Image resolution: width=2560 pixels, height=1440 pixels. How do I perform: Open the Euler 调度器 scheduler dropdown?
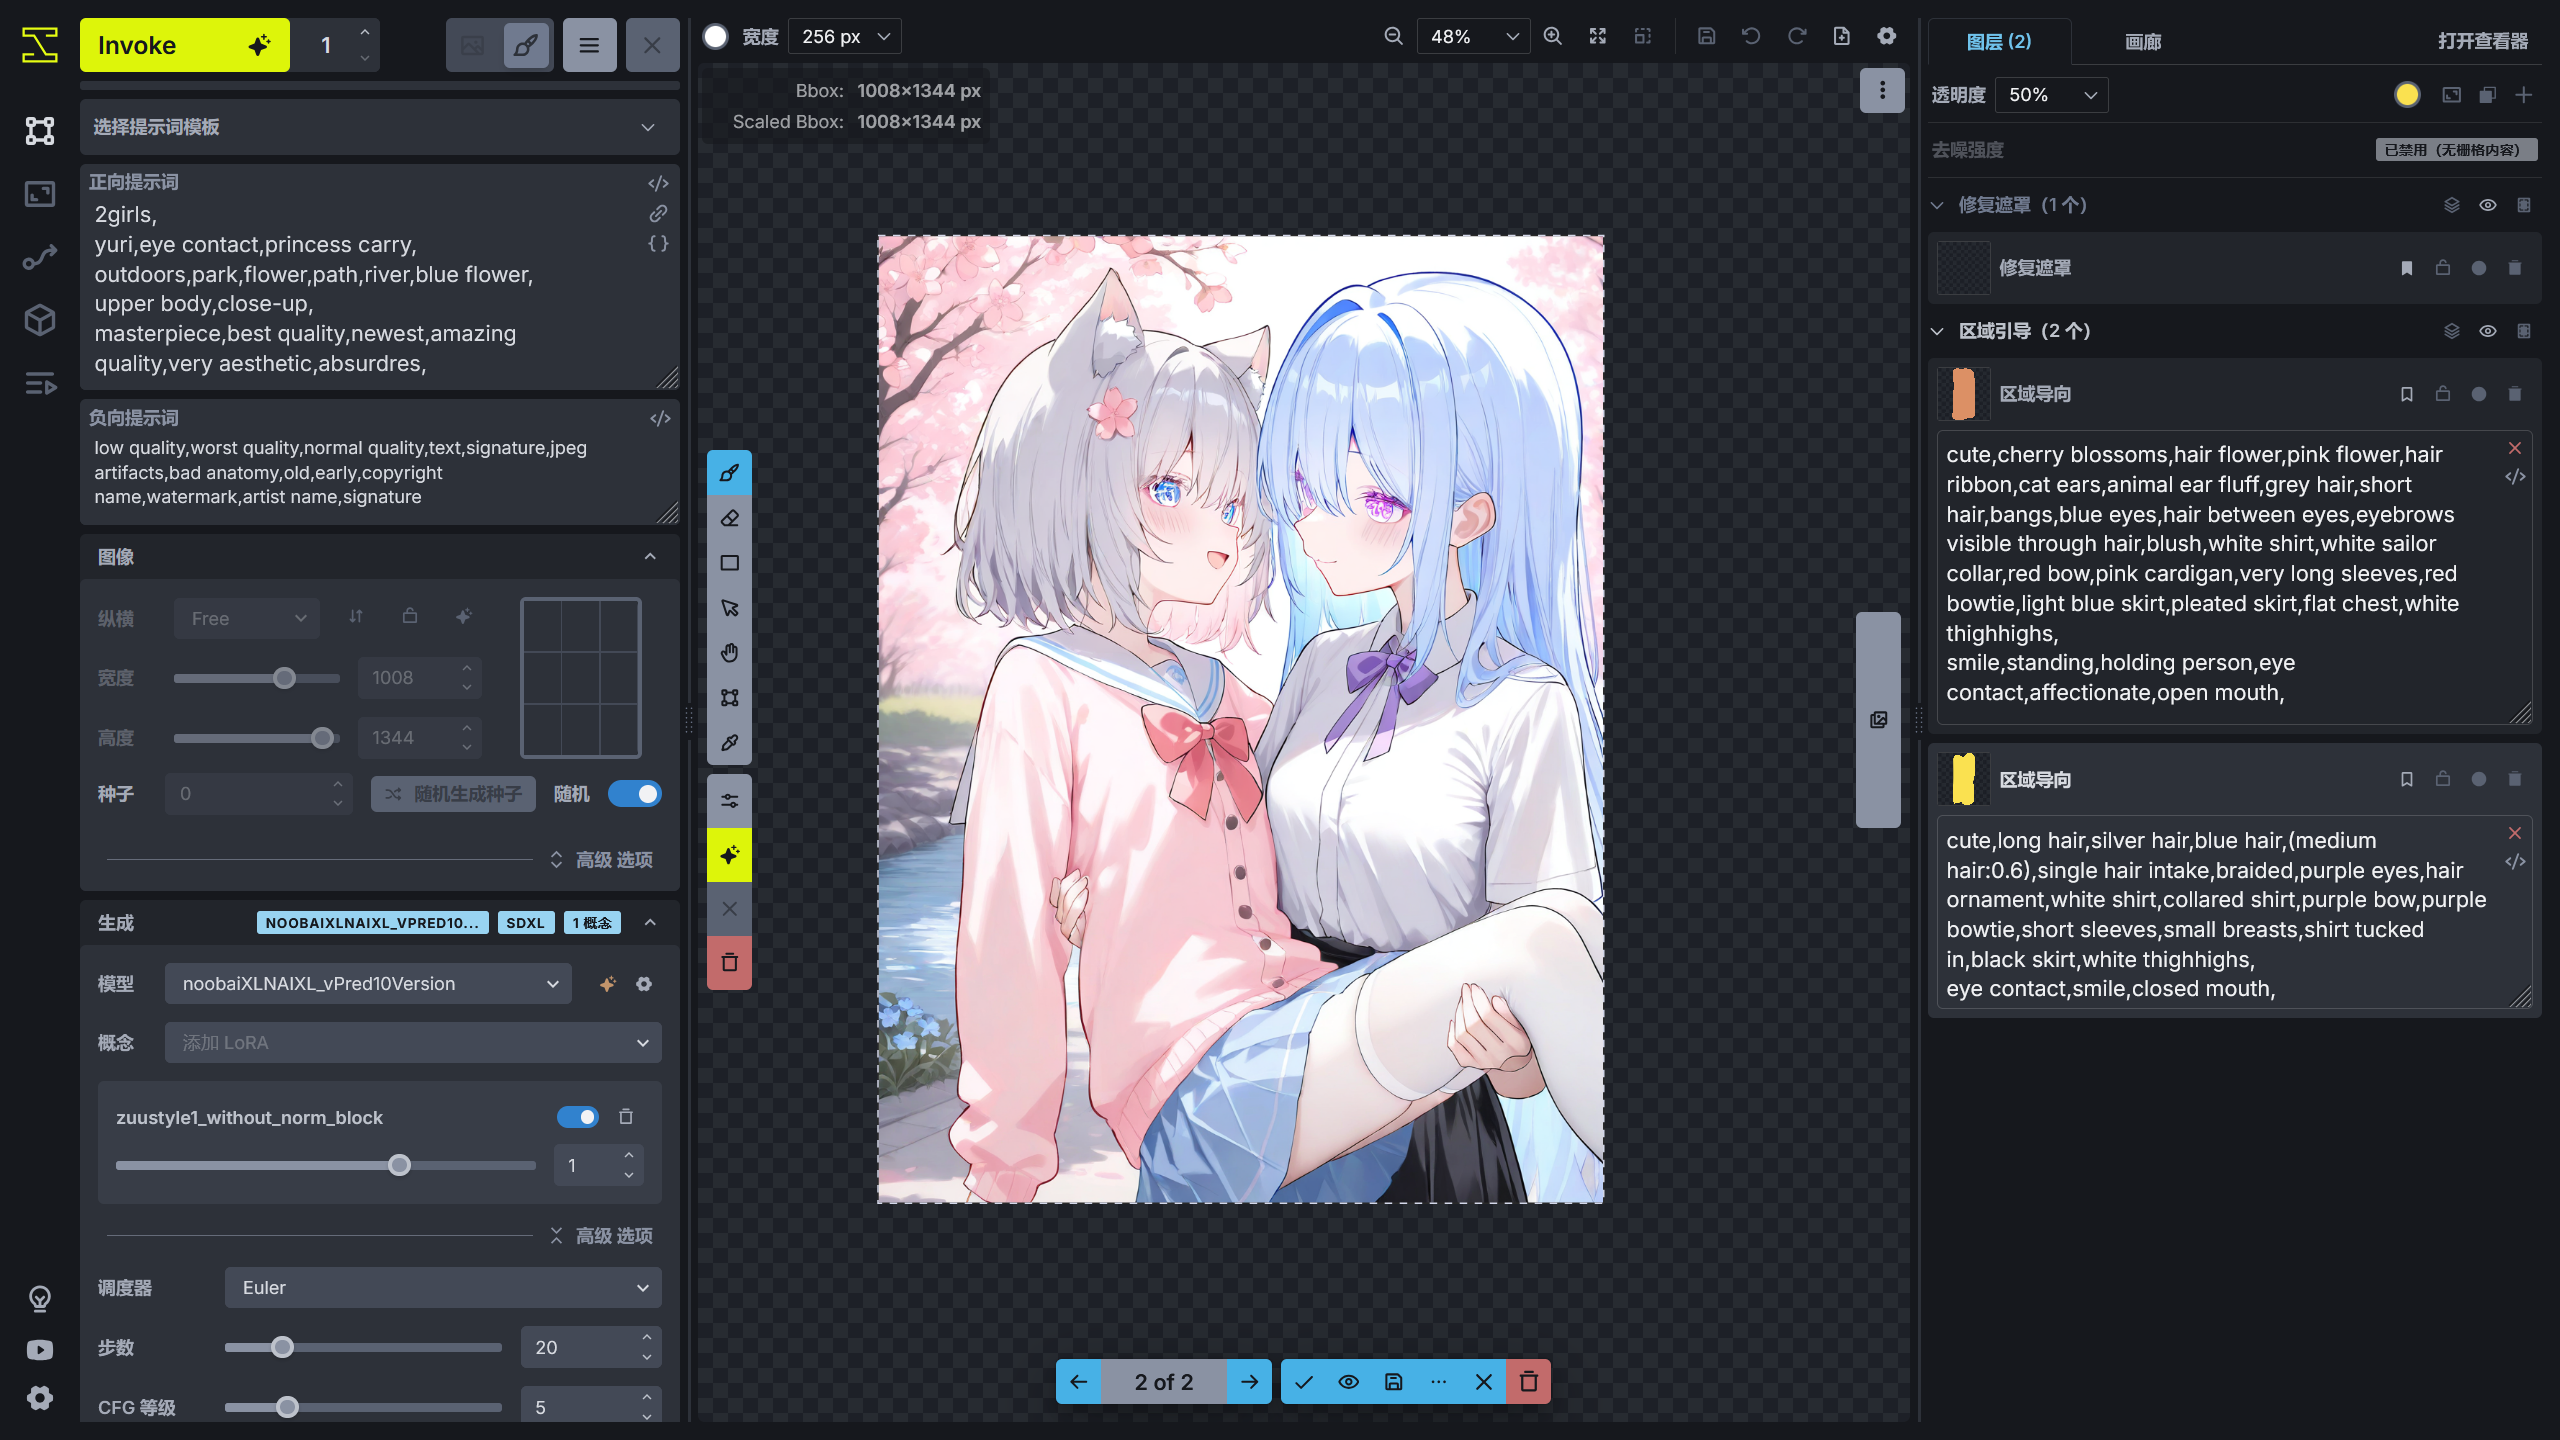[x=442, y=1288]
